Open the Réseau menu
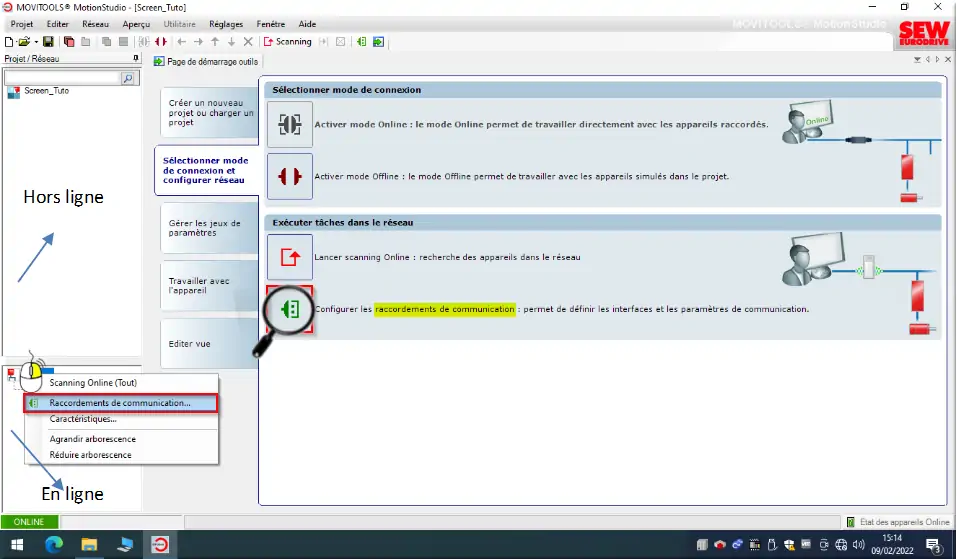Viewport: 957px width, 559px height. click(x=95, y=24)
